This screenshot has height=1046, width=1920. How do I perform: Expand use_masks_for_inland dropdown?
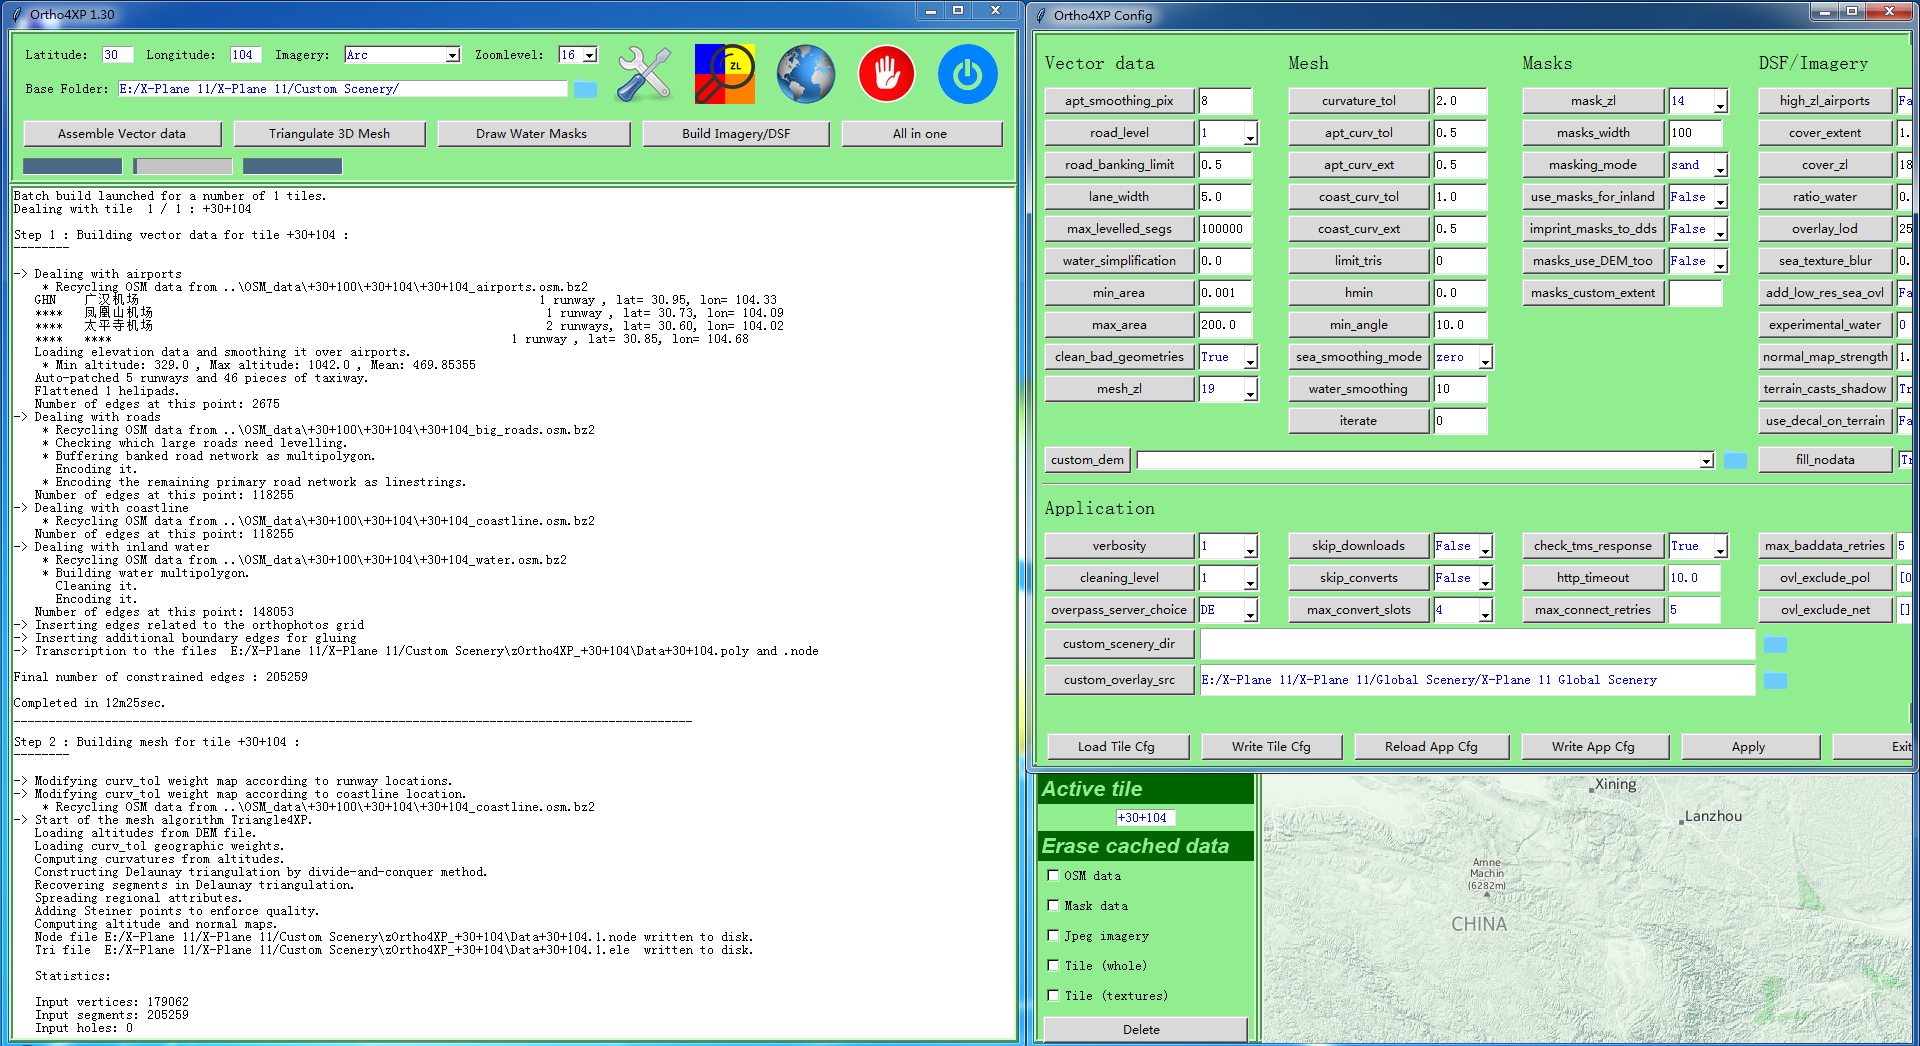point(1720,197)
